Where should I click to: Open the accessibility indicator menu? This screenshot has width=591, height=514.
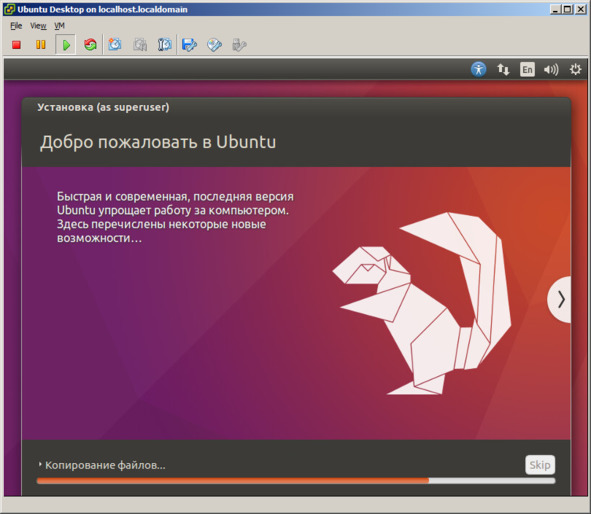click(x=478, y=69)
